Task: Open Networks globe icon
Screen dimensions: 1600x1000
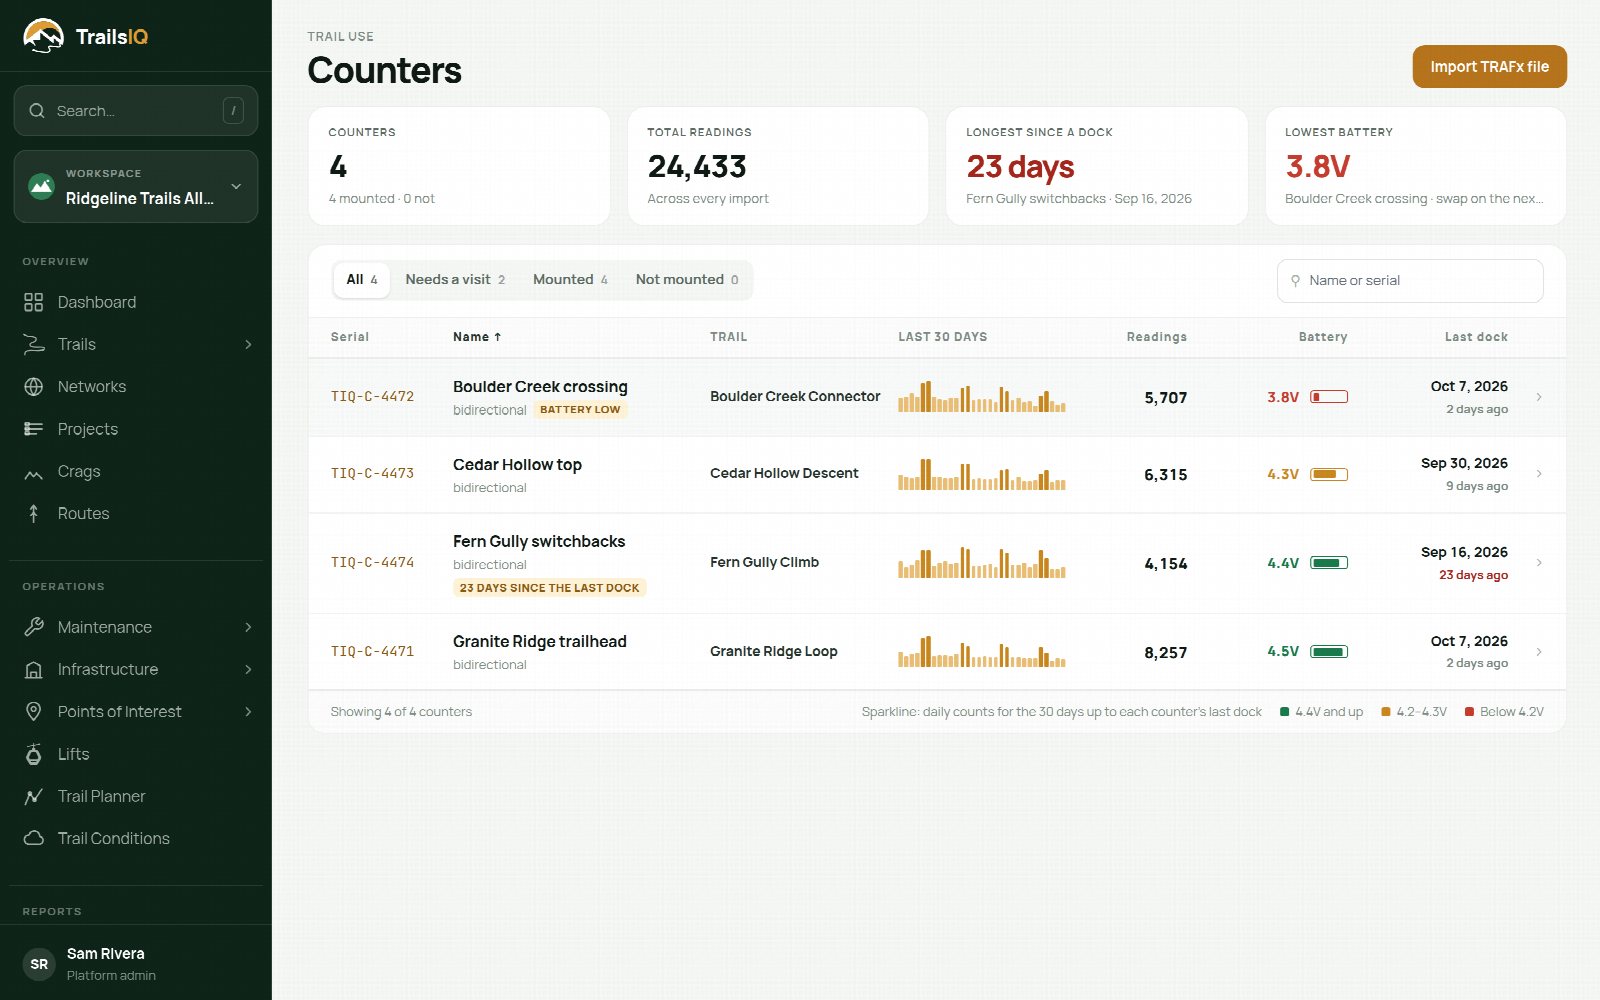Action: click(x=34, y=387)
